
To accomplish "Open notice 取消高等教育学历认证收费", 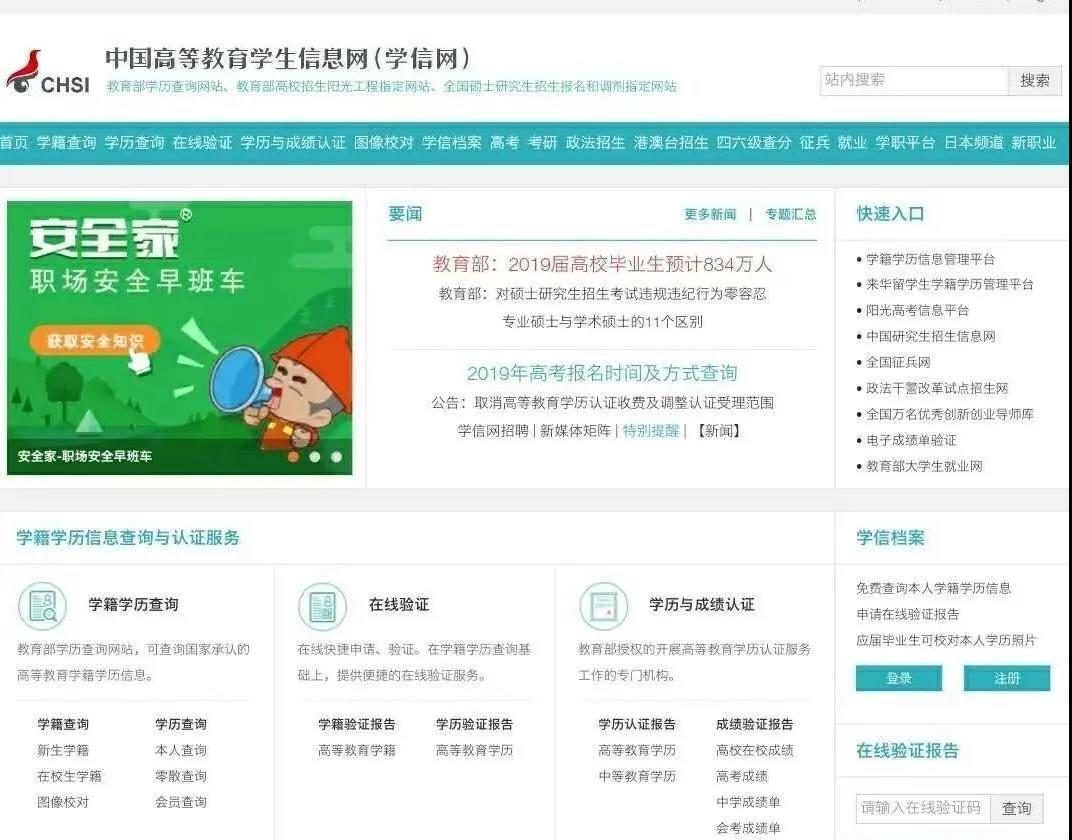I will (602, 403).
